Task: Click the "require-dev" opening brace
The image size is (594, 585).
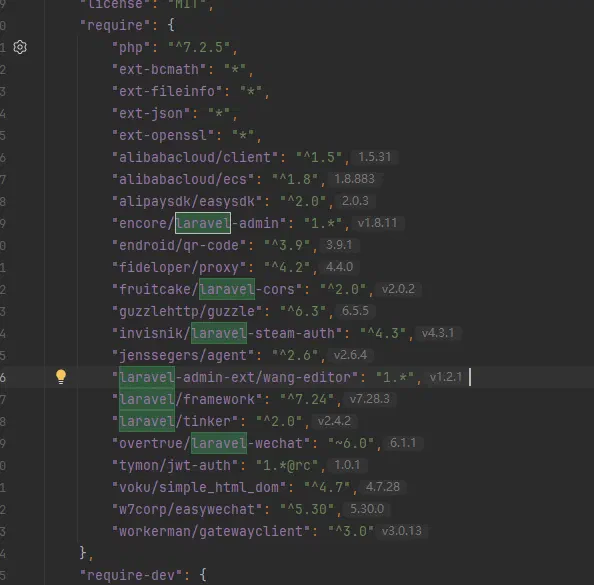Action: click(203, 575)
